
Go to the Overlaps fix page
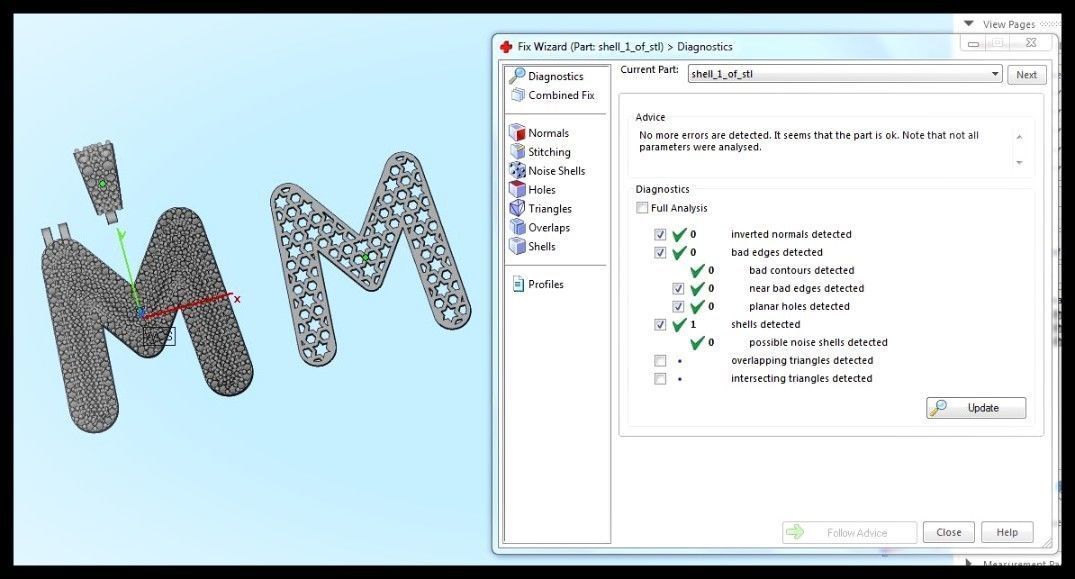click(548, 227)
